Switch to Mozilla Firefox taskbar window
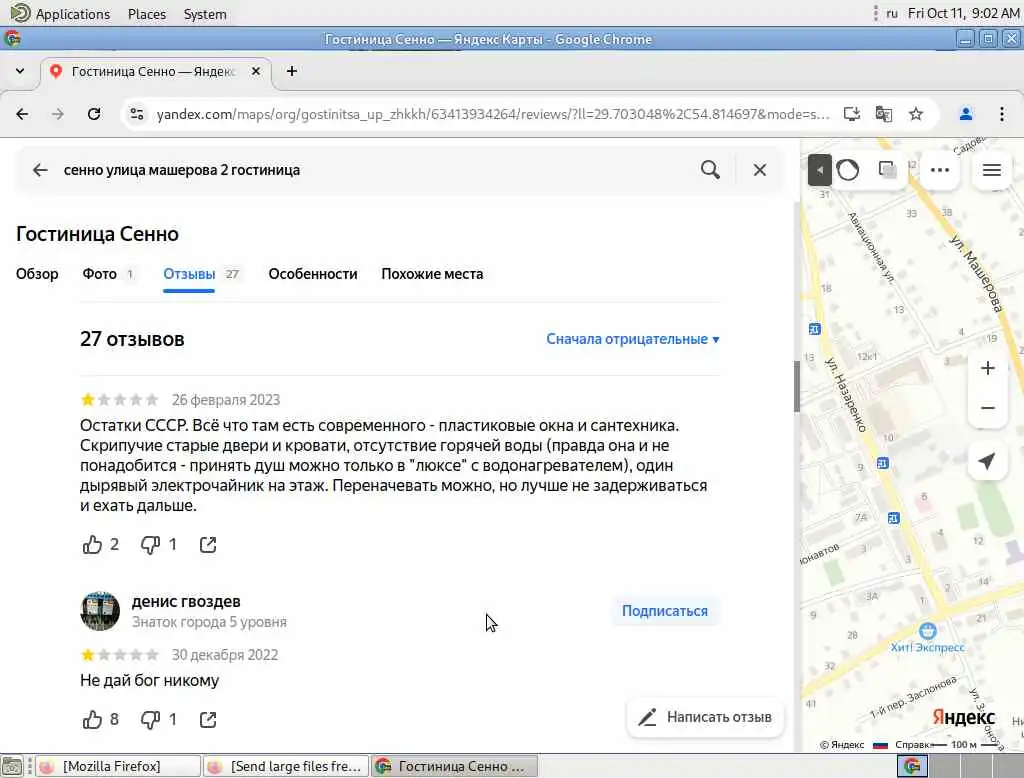1024x778 pixels. click(118, 766)
